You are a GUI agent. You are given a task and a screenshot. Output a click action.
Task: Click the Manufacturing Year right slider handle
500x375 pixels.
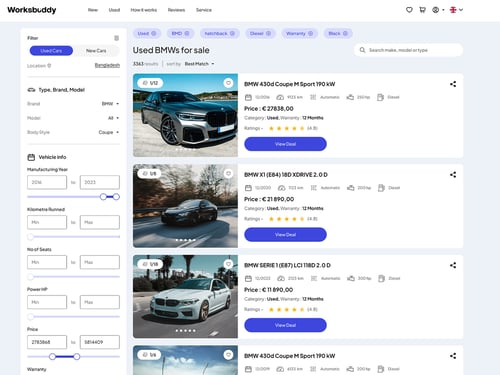pos(116,197)
